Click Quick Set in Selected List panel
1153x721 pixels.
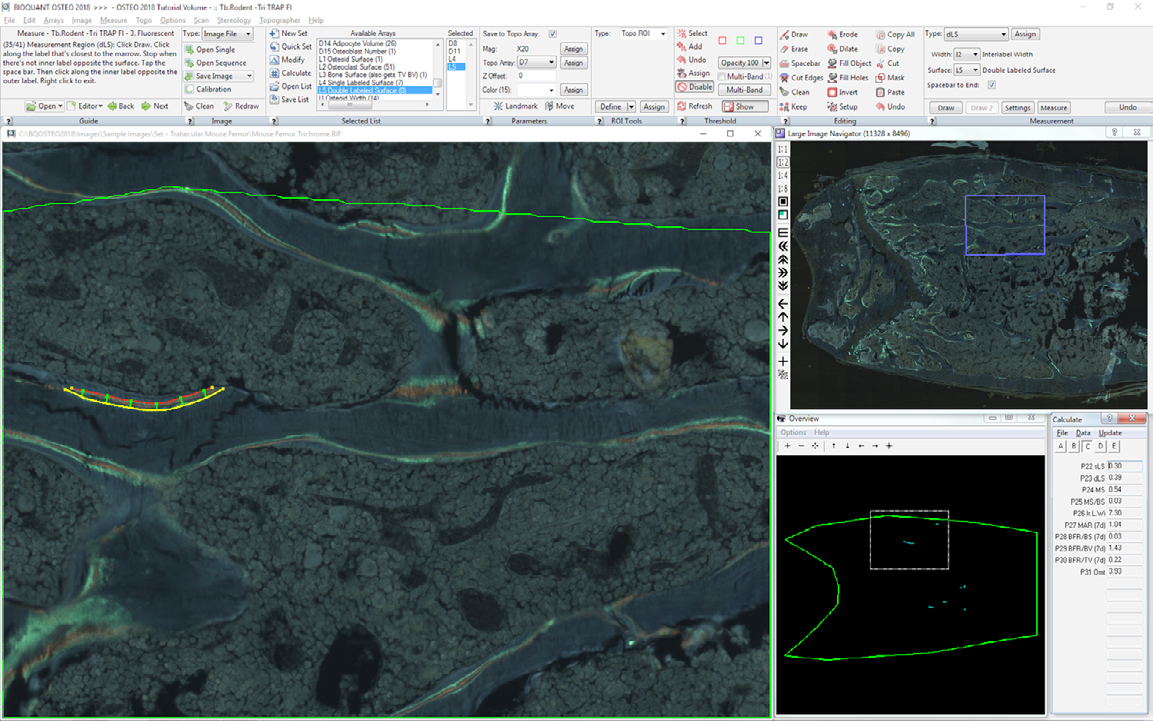(290, 46)
